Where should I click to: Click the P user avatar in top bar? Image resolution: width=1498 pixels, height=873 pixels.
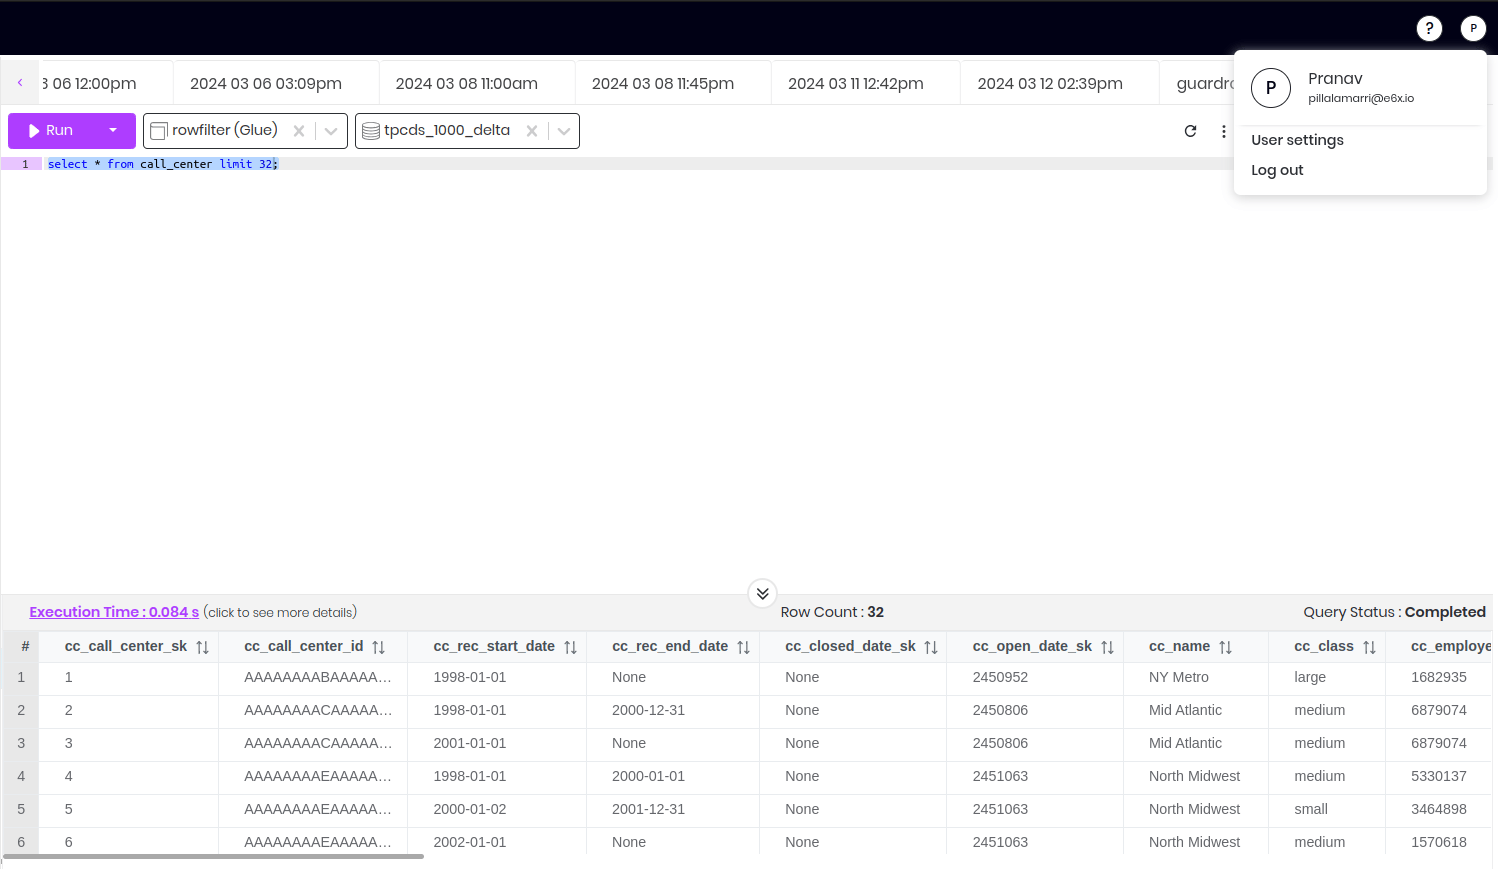pos(1473,28)
